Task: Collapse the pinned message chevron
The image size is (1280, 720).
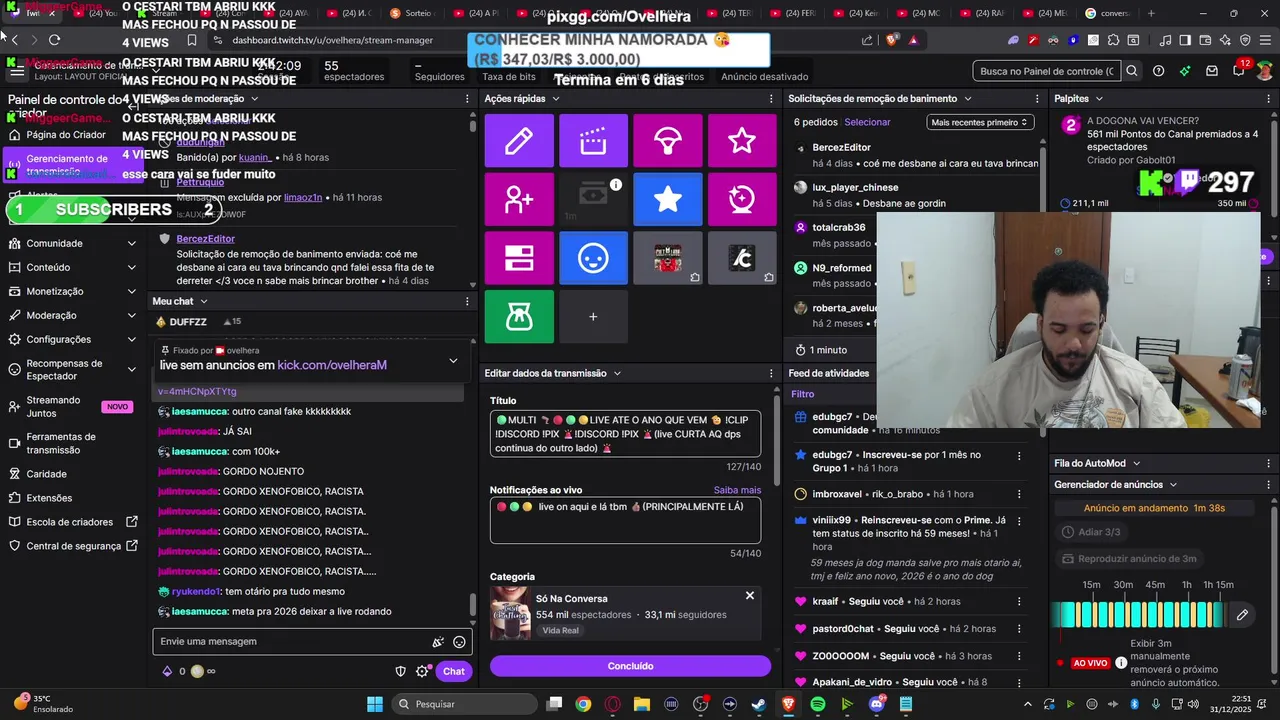Action: (453, 361)
